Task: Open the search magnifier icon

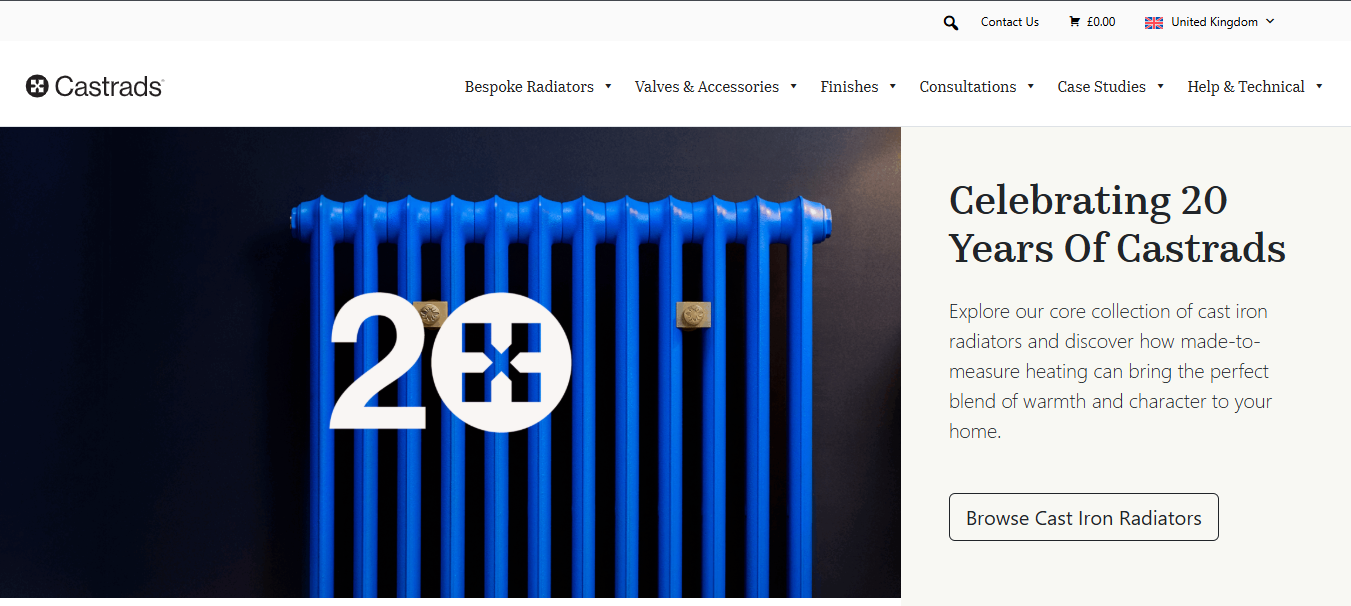Action: tap(950, 22)
